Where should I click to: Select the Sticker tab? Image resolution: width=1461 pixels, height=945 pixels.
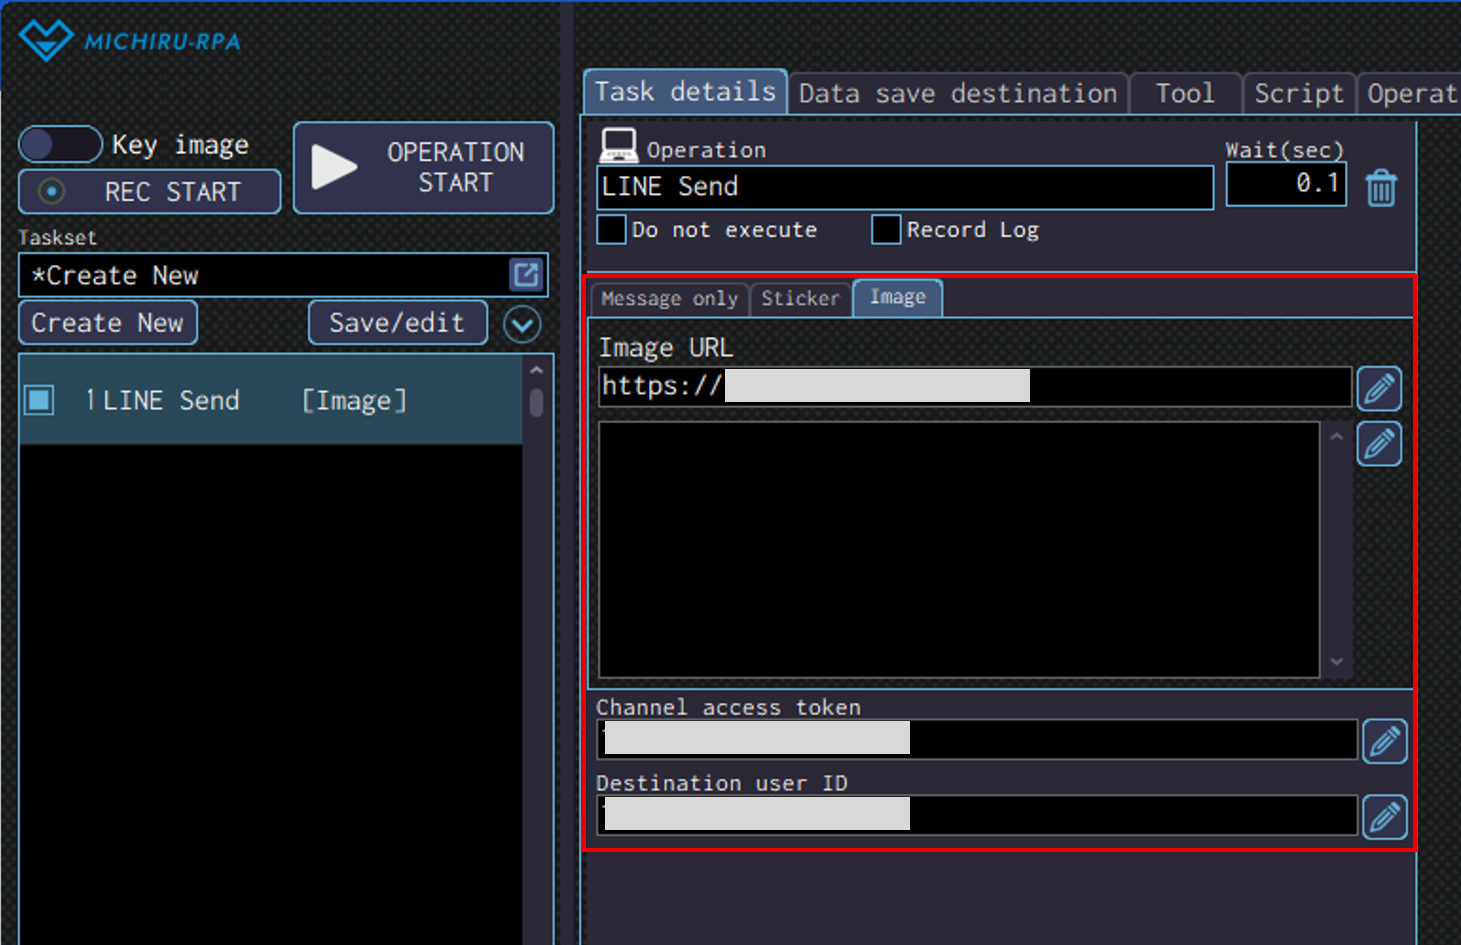[800, 298]
